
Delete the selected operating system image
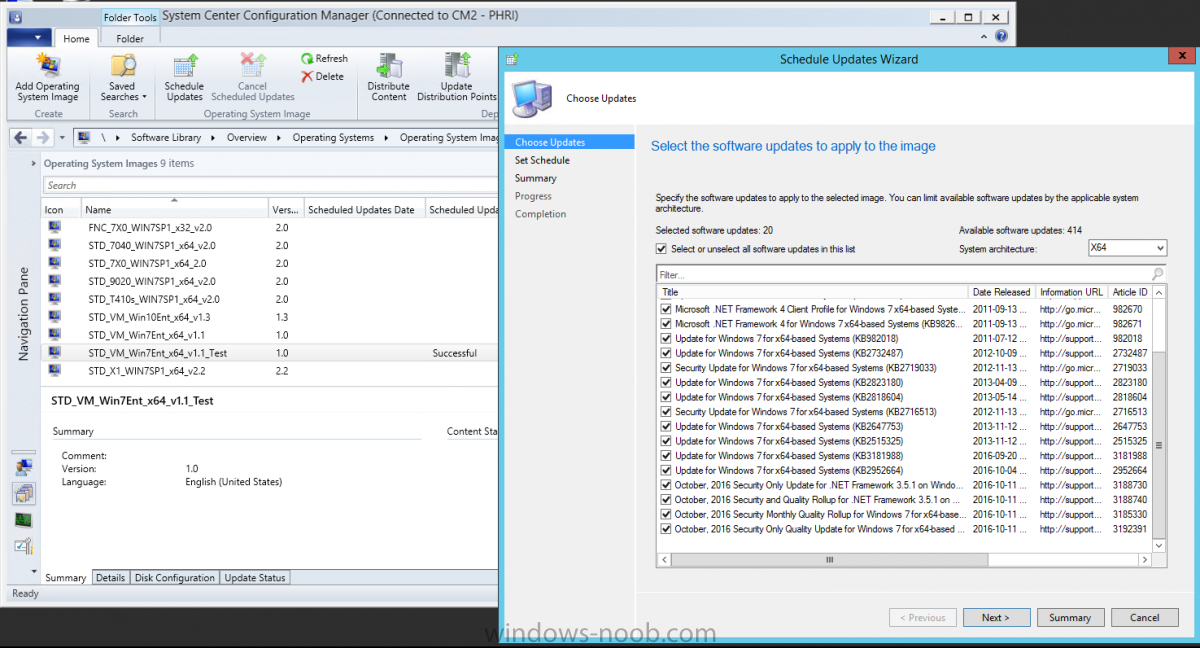(322, 76)
